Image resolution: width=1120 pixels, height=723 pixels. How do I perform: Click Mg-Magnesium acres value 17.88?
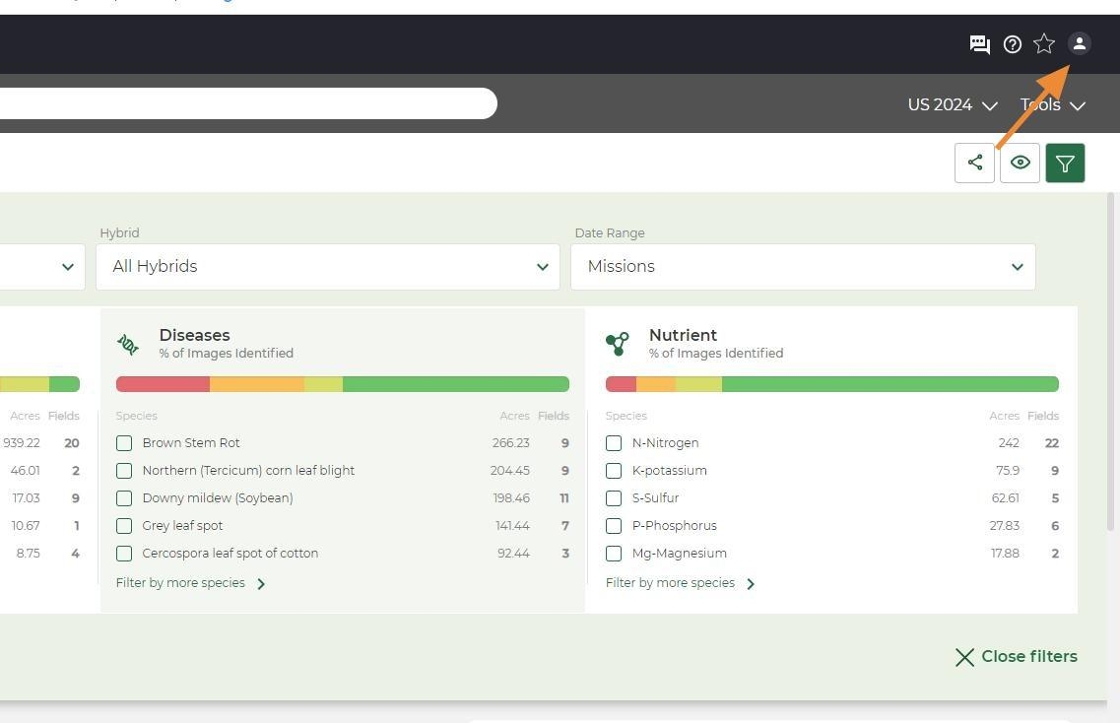point(1005,553)
